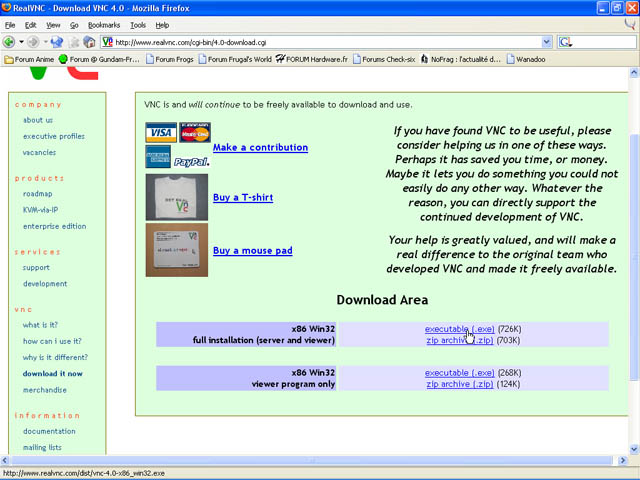Screen dimensions: 640x480
Task: Open the View menu
Action: [53, 25]
